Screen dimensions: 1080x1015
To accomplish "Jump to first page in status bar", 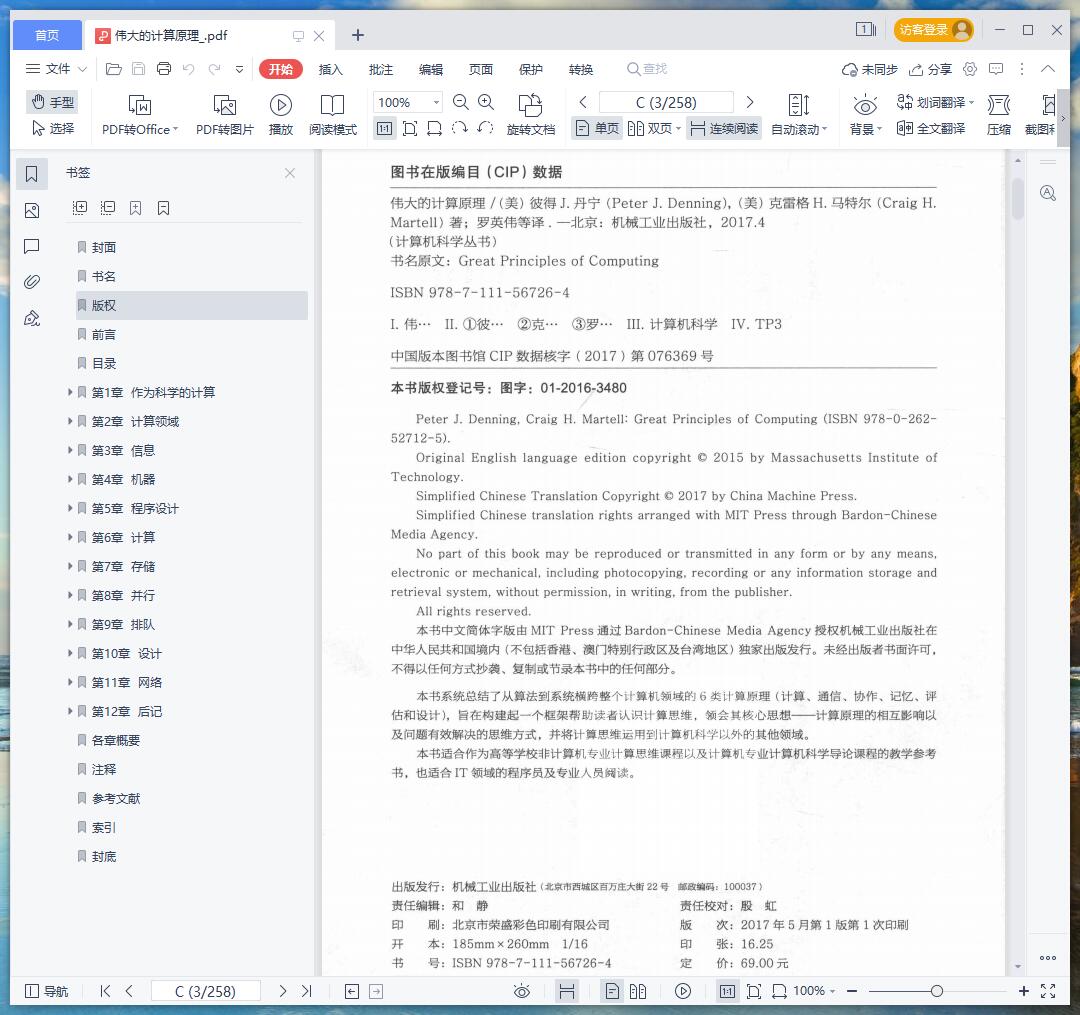I will 105,991.
